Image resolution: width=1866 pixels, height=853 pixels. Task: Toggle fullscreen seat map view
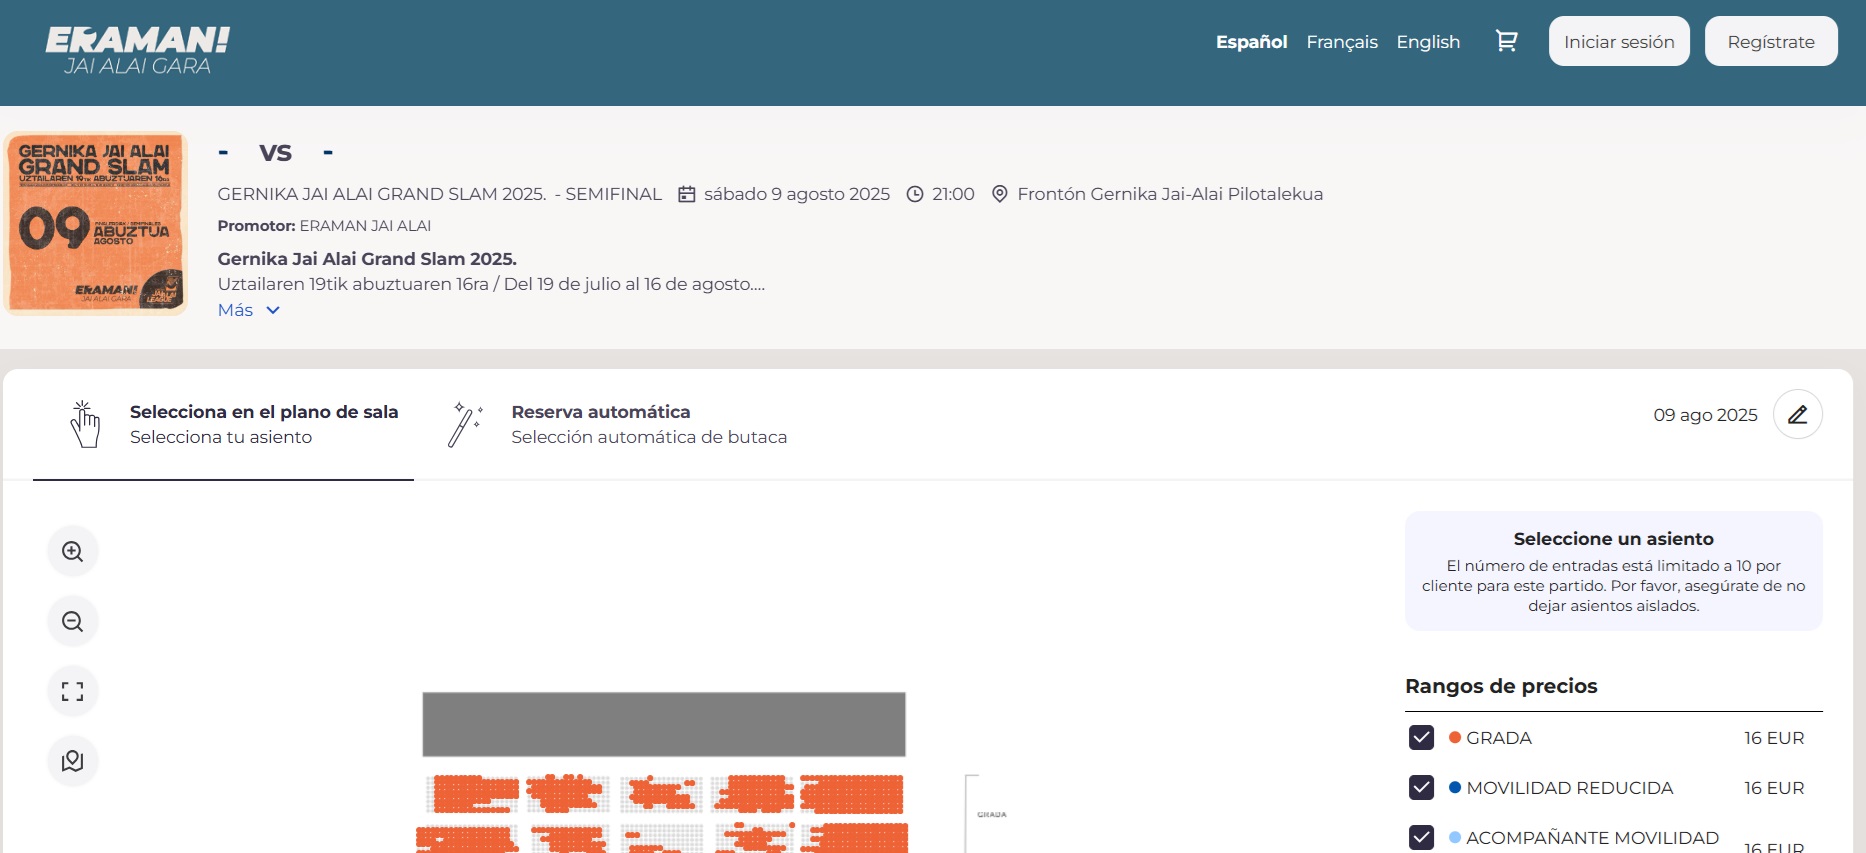(x=73, y=691)
